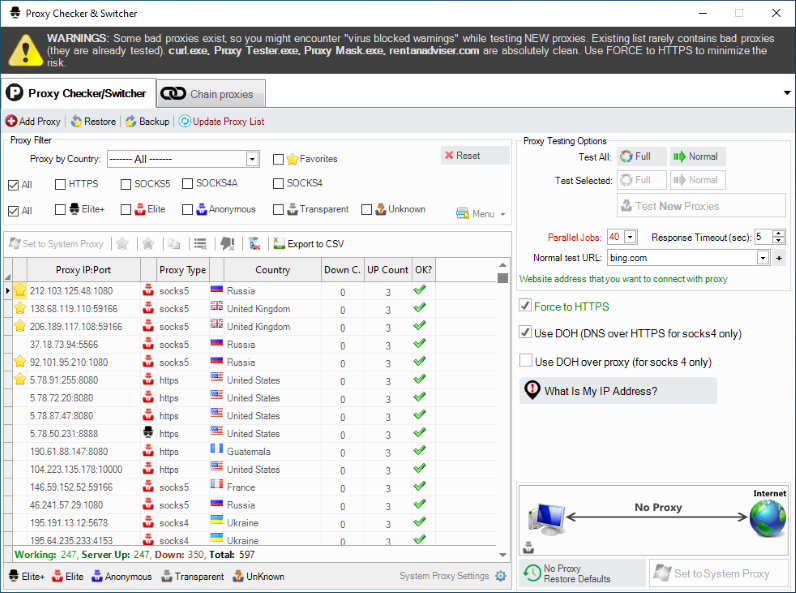
Task: Enable the SOCKS4A filter checkbox
Action: coord(187,183)
